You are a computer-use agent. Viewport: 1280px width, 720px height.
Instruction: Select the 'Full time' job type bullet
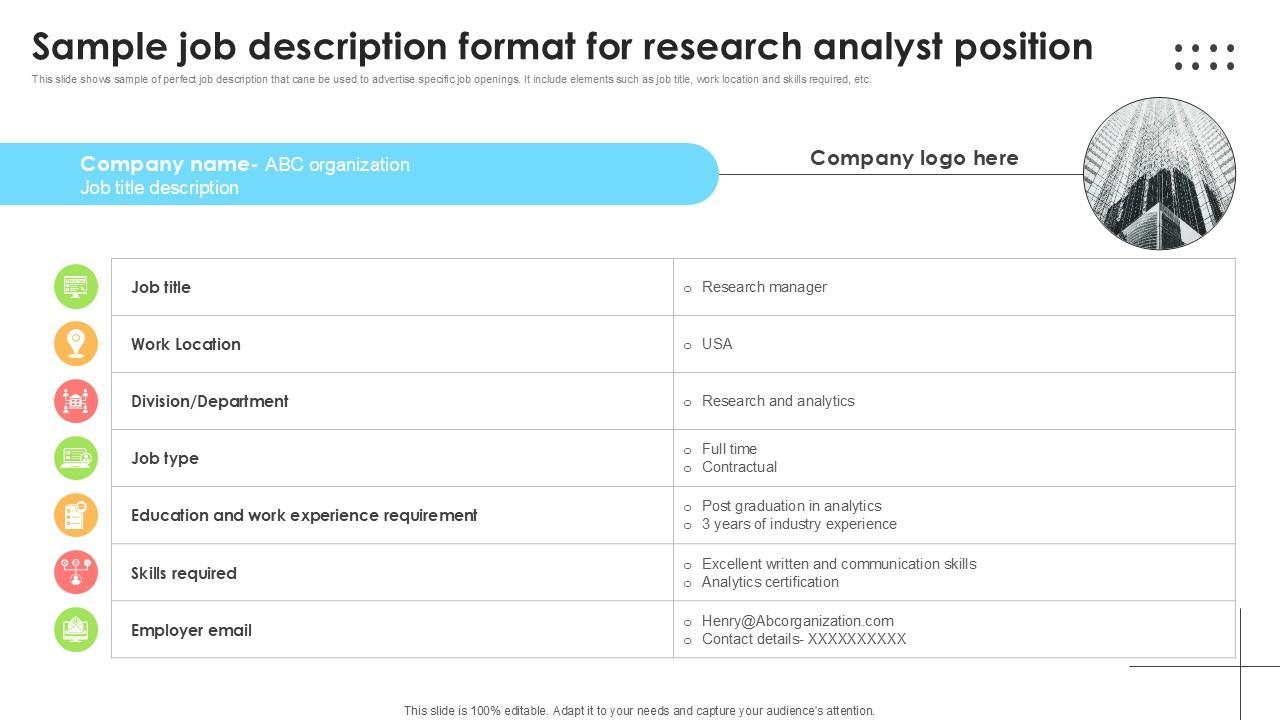tap(729, 449)
